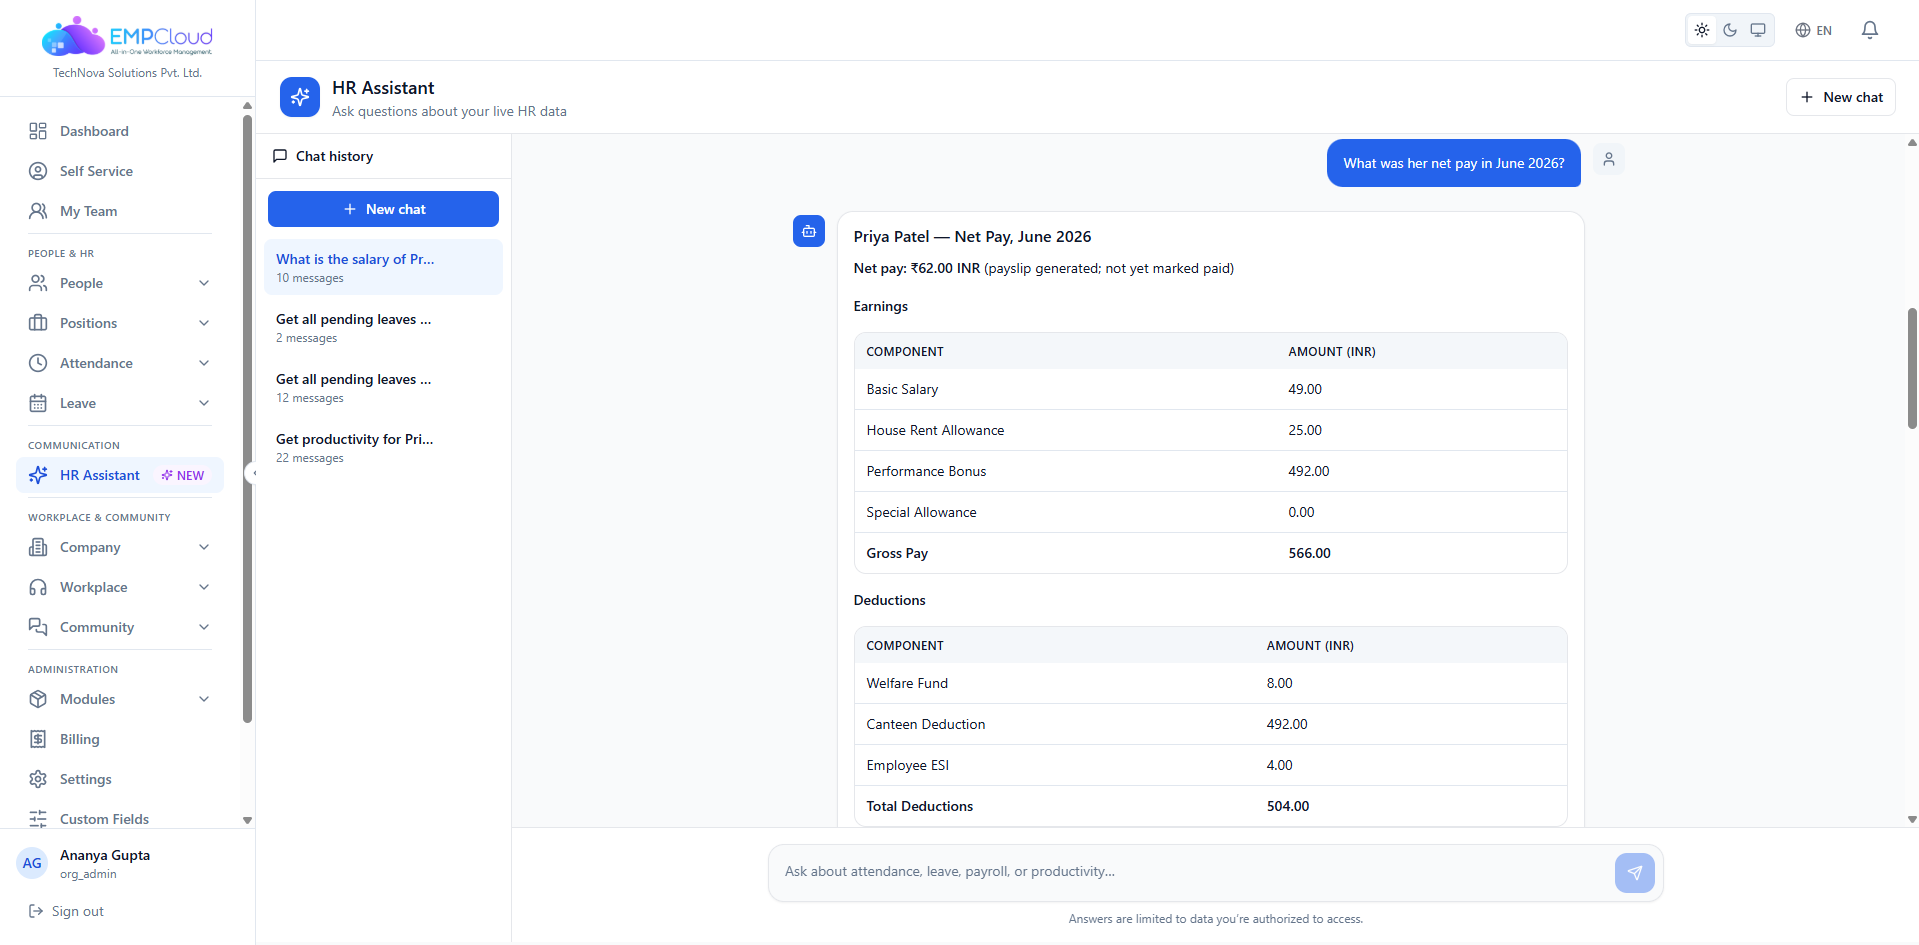The width and height of the screenshot is (1919, 945).
Task: Click the user avatar icon beside the question
Action: tap(1608, 159)
